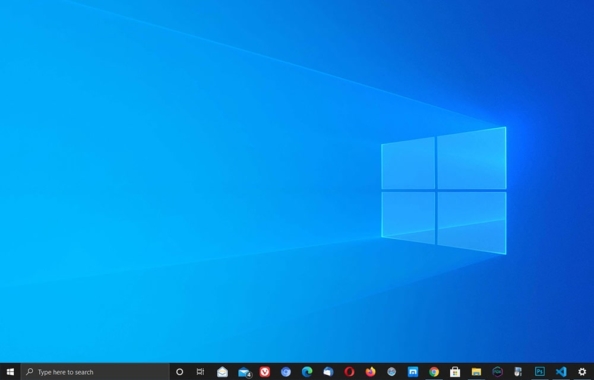Open the icon left of Photoshop
594x380 pixels.
pos(518,372)
